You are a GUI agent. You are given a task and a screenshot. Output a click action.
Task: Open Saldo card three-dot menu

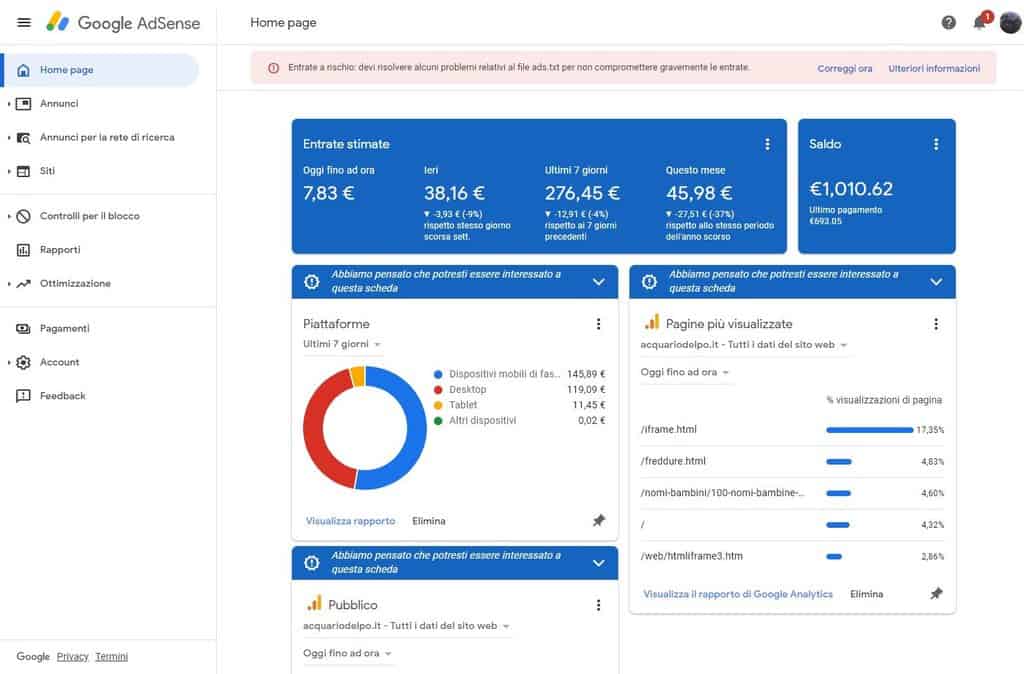(x=936, y=144)
